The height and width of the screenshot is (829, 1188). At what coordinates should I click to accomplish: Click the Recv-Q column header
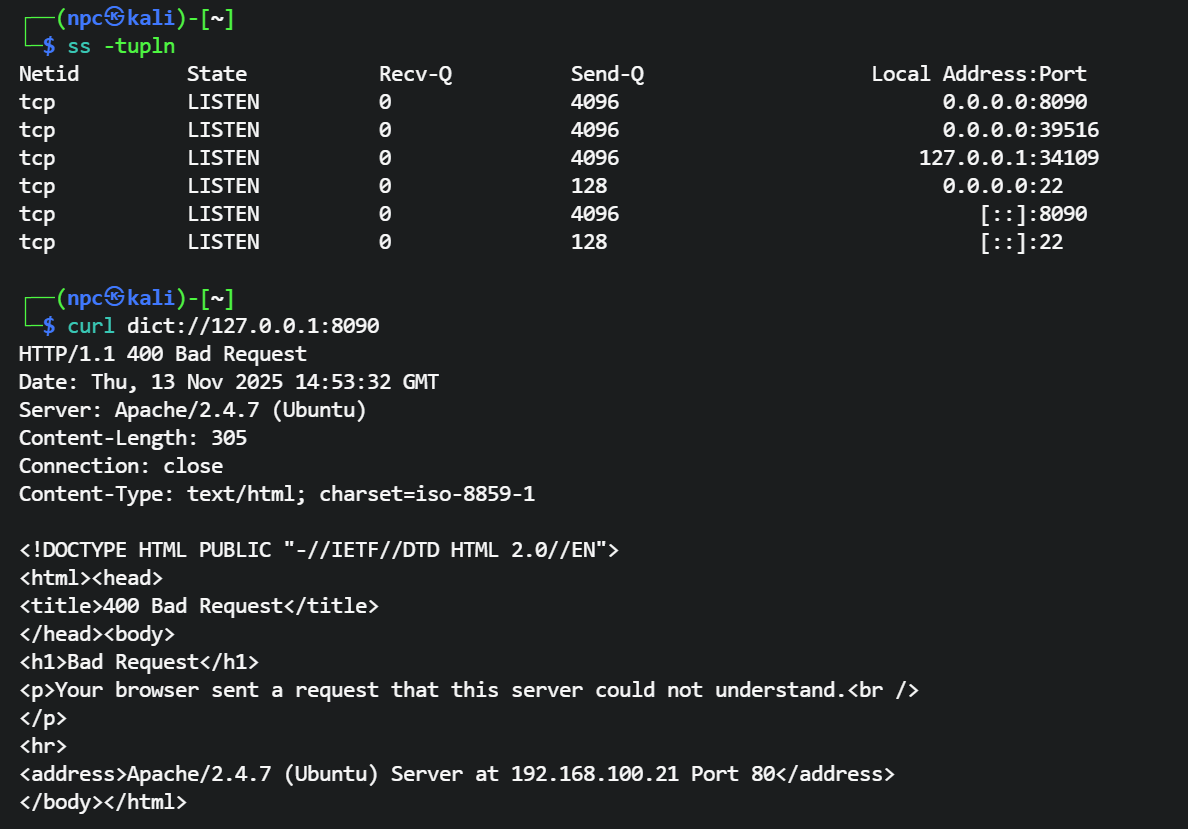coord(415,74)
